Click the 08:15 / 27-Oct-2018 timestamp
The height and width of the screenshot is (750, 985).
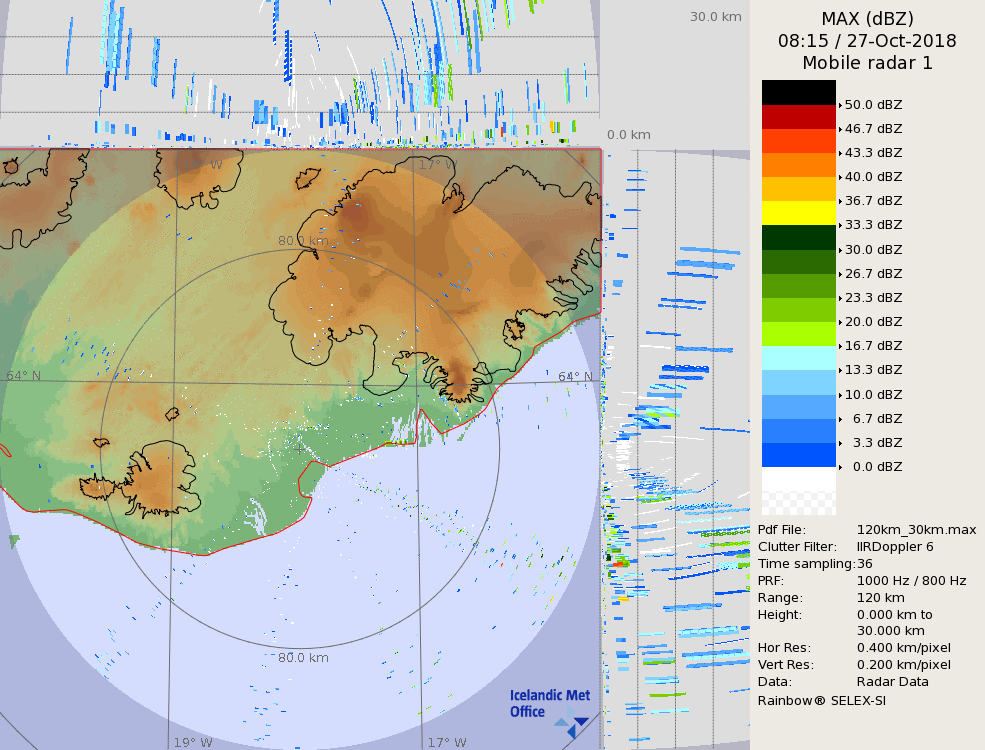tap(867, 41)
